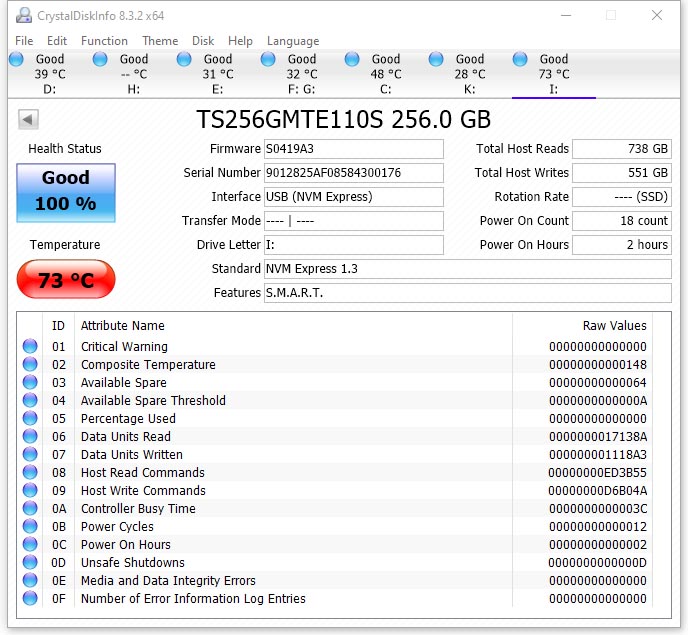Image resolution: width=688 pixels, height=635 pixels.
Task: Click the CrystalDiskInfo app icon in title bar
Action: pos(24,15)
